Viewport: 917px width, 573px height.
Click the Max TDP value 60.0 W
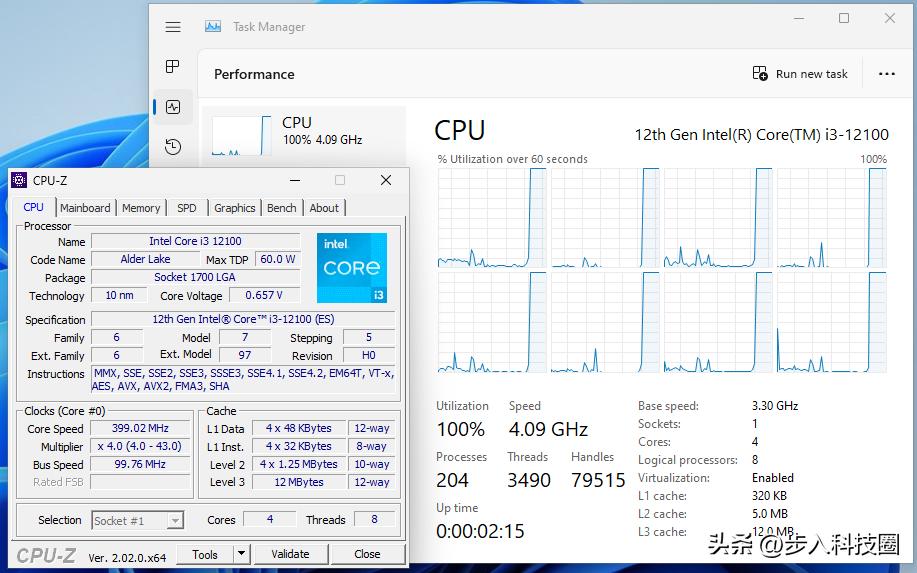tap(278, 259)
